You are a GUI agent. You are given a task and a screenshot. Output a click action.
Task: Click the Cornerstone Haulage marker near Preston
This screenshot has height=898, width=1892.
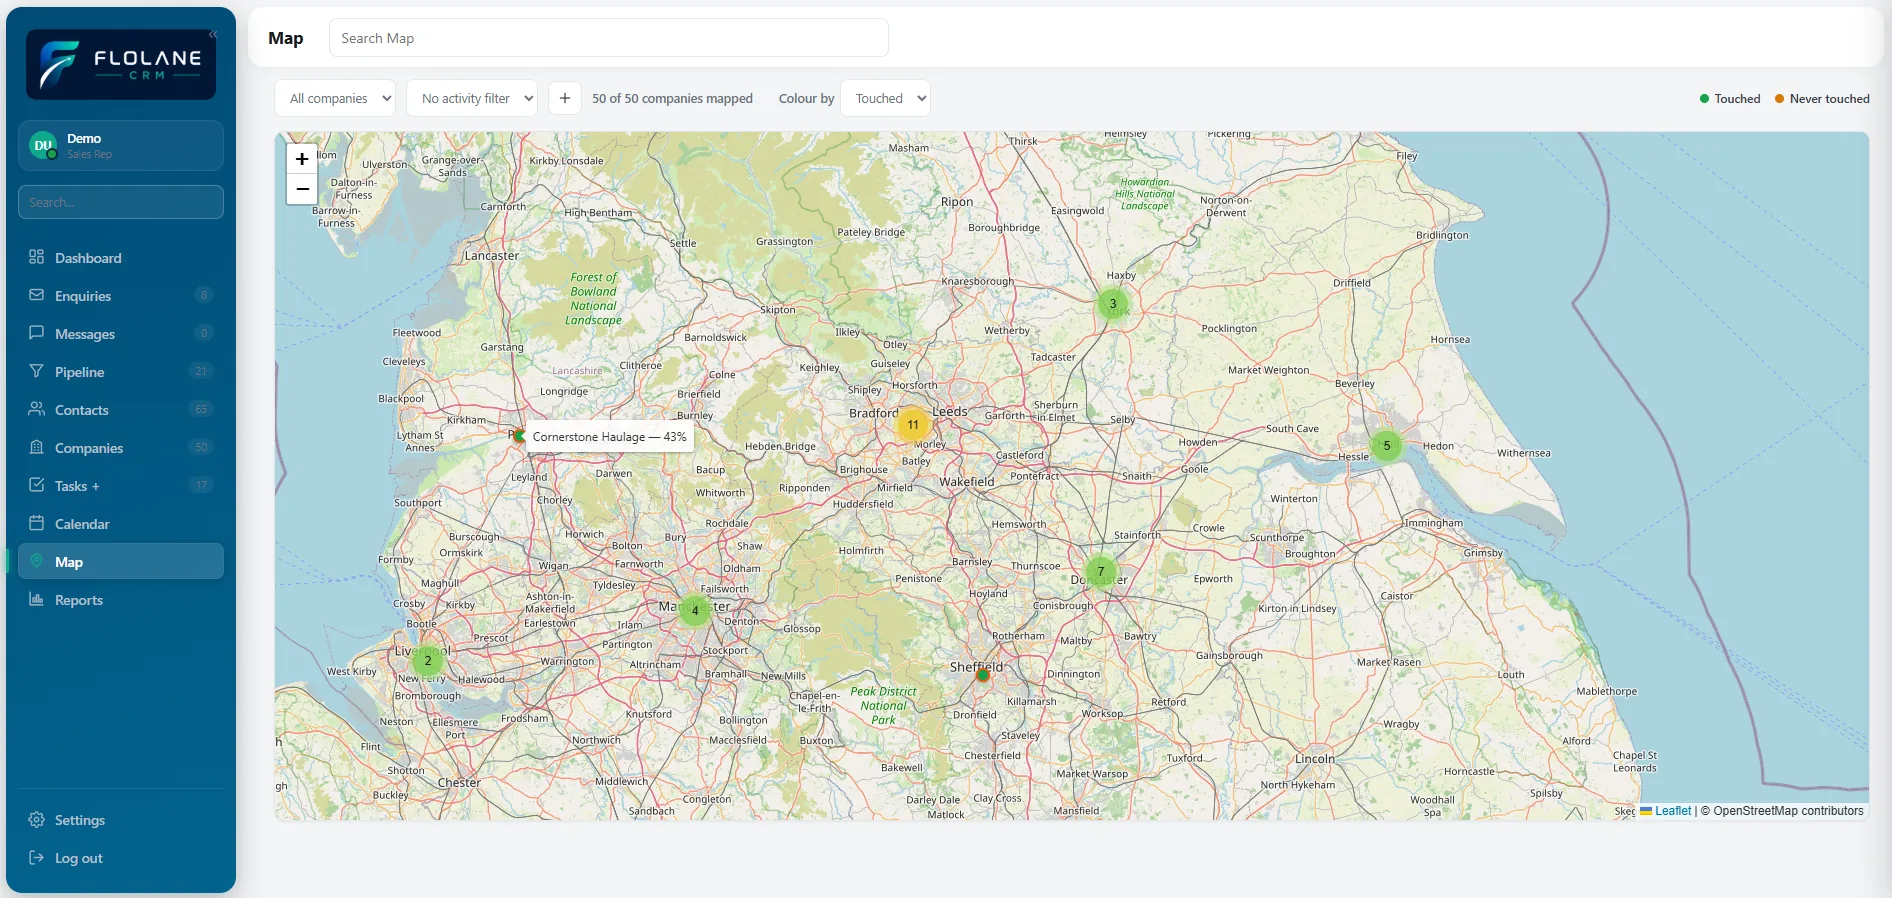point(518,436)
